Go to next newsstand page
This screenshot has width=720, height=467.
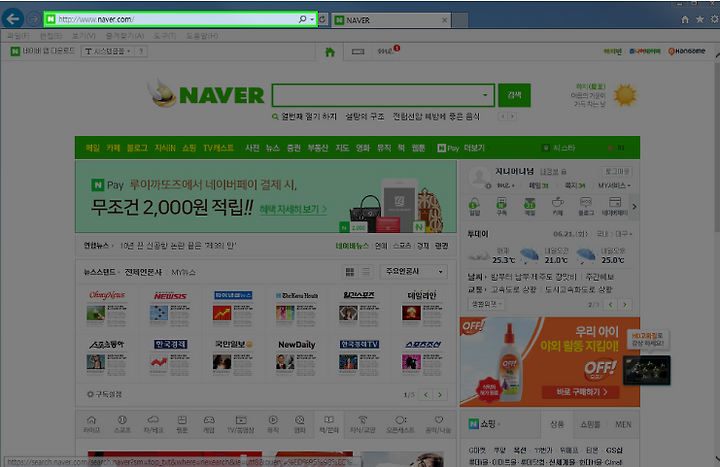(x=440, y=394)
